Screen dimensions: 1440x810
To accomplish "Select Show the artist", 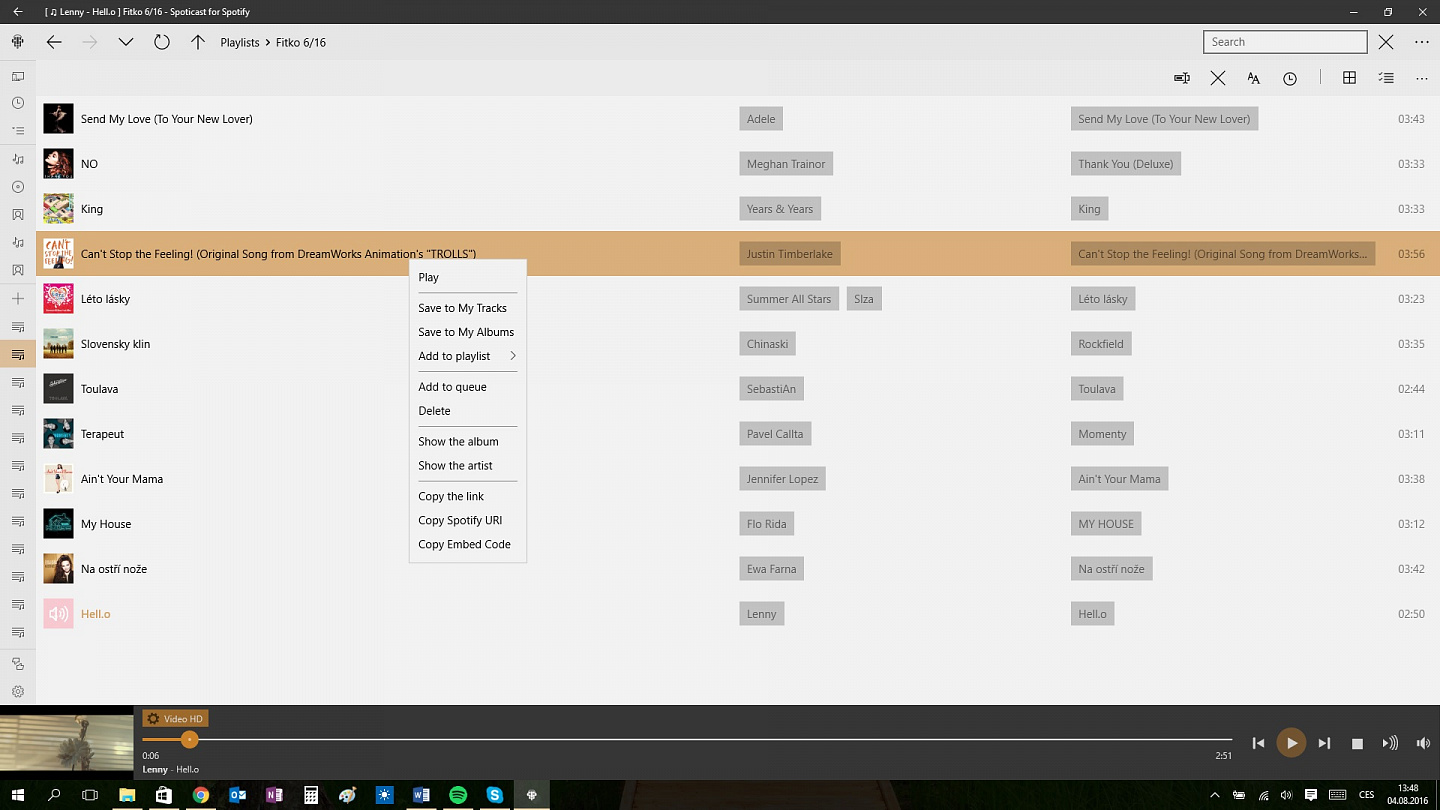I will pyautogui.click(x=468, y=465).
